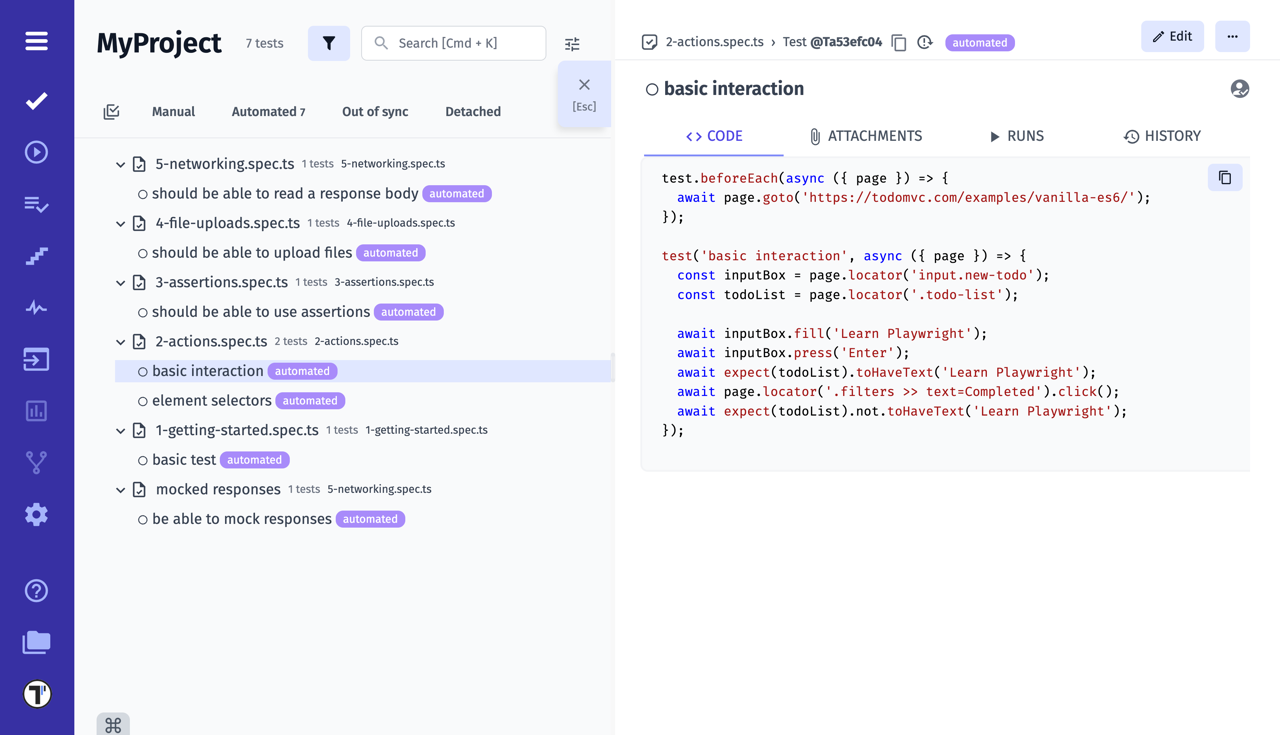The height and width of the screenshot is (735, 1280).
Task: Open project Settings from the sidebar
Action: tap(36, 514)
